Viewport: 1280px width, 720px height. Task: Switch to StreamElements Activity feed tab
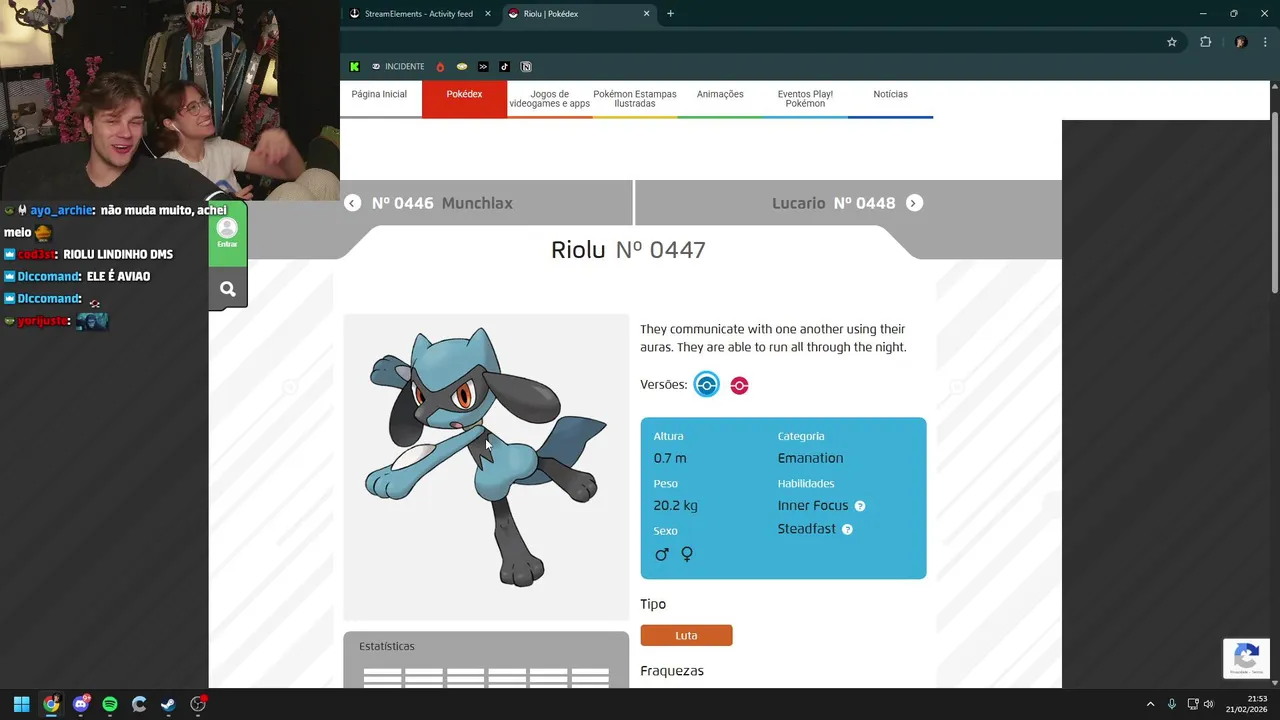(420, 14)
